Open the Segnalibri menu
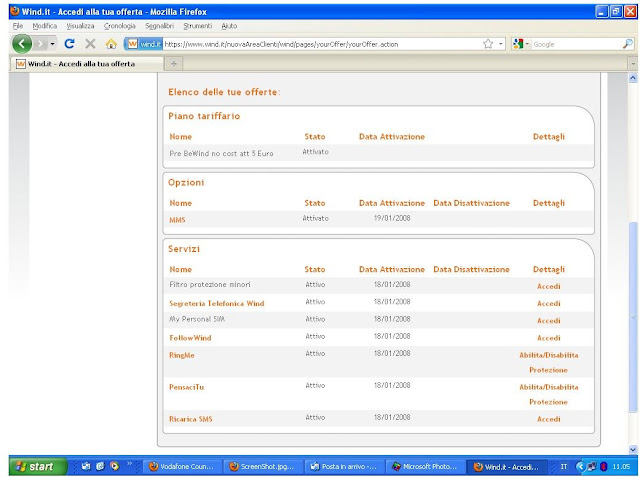 point(160,26)
